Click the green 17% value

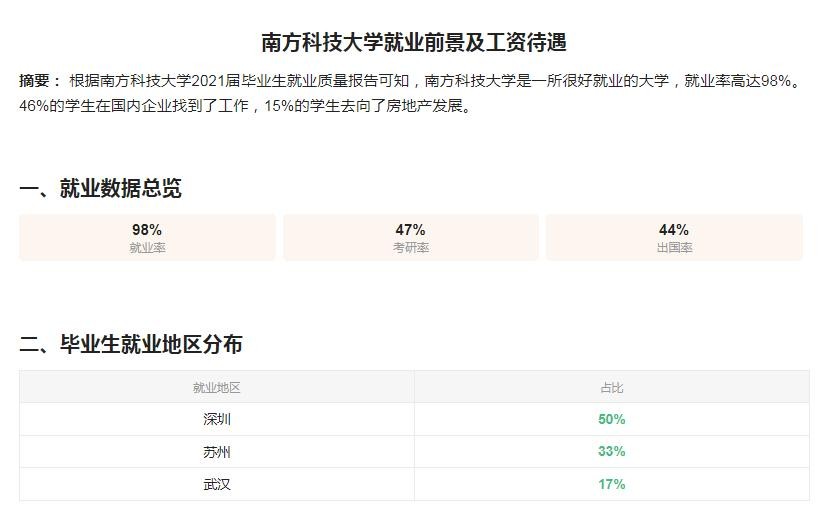[611, 484]
